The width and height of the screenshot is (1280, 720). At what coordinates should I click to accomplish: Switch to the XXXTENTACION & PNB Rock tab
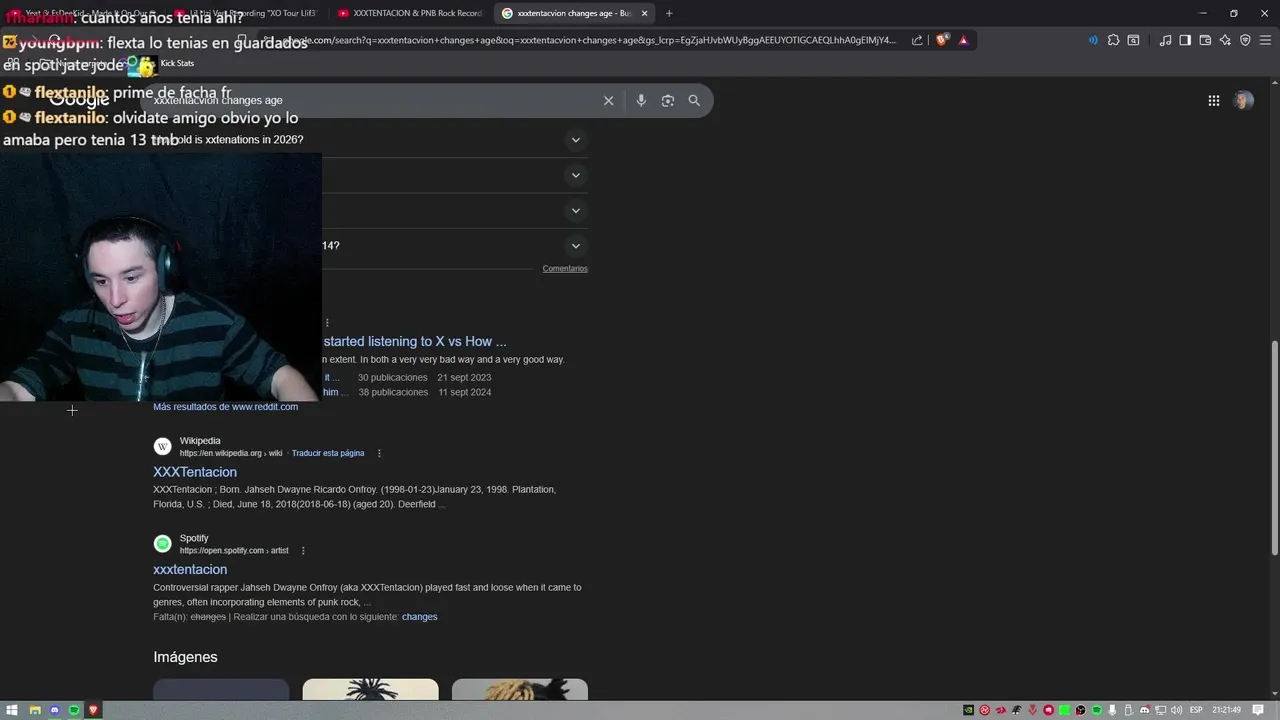point(410,13)
